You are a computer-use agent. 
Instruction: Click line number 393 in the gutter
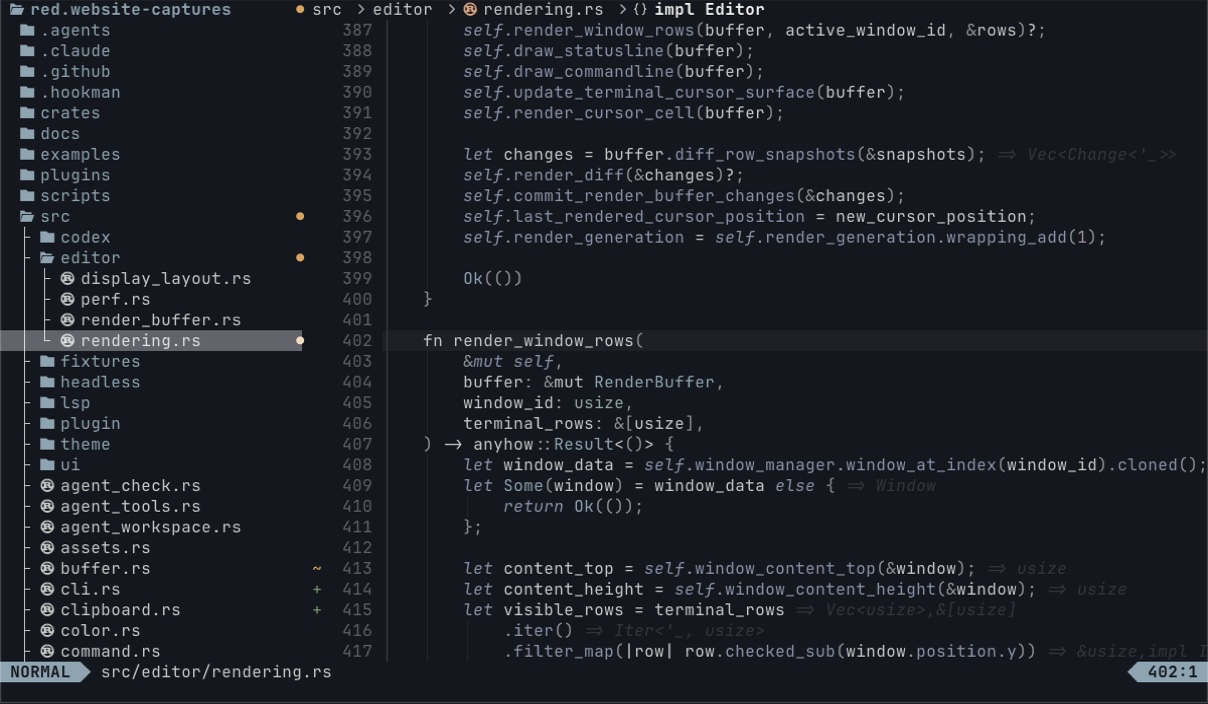point(357,154)
